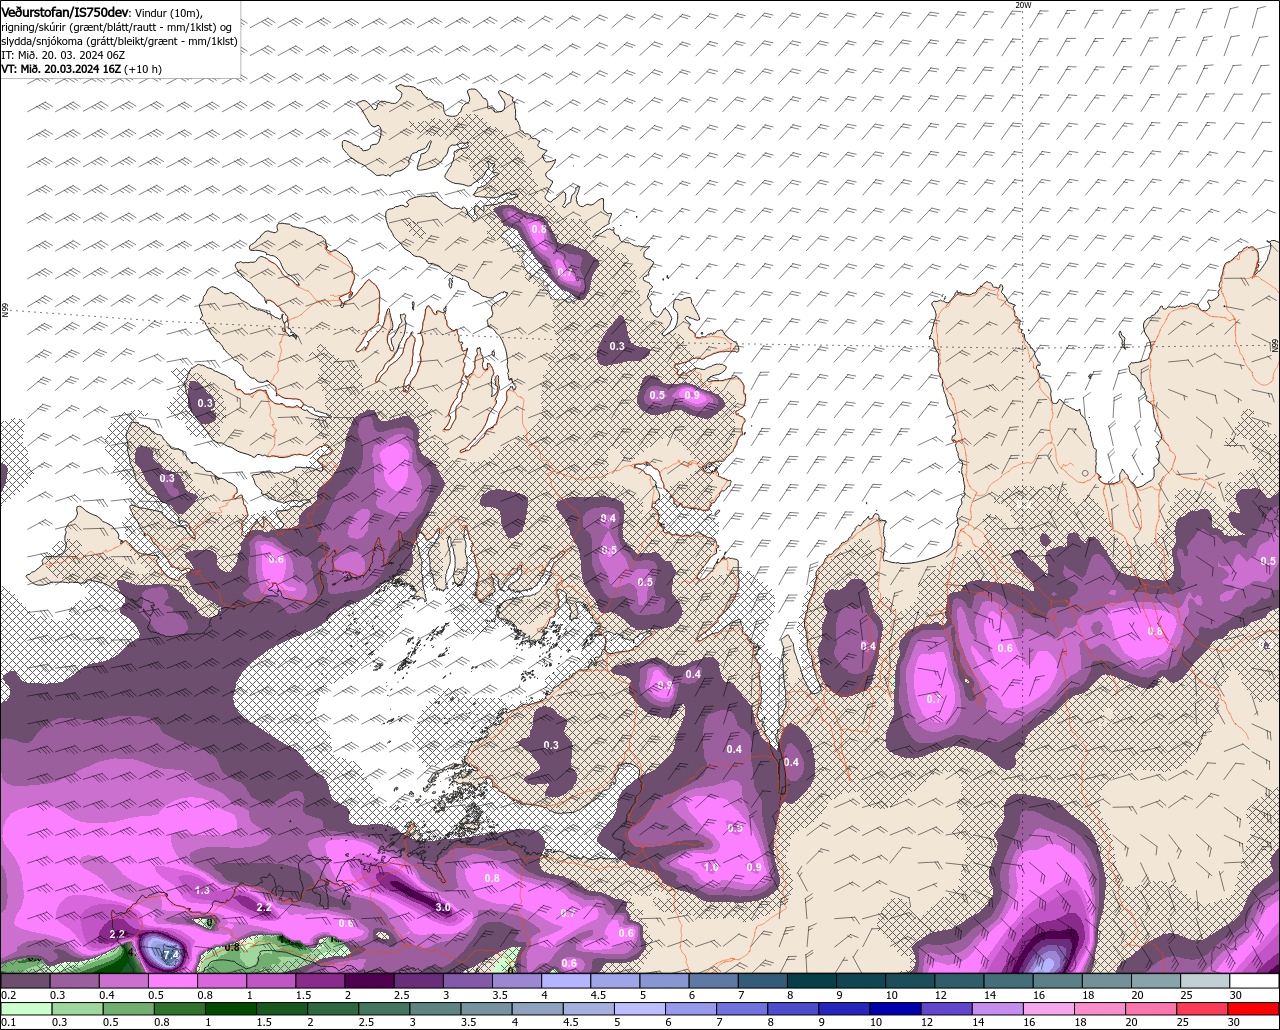This screenshot has height=1030, width=1280.
Task: Click the rigning/skúrir legend description line
Action: [x=118, y=26]
